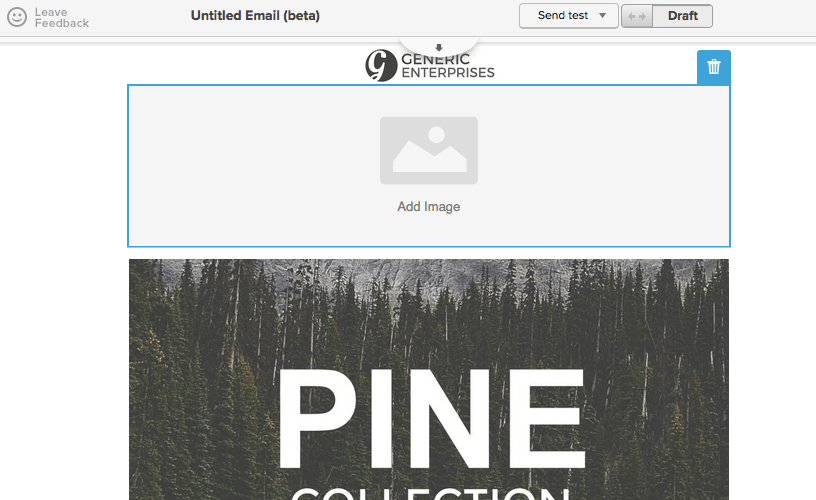Image resolution: width=816 pixels, height=500 pixels.
Task: Click the large PINE headline text
Action: point(432,419)
